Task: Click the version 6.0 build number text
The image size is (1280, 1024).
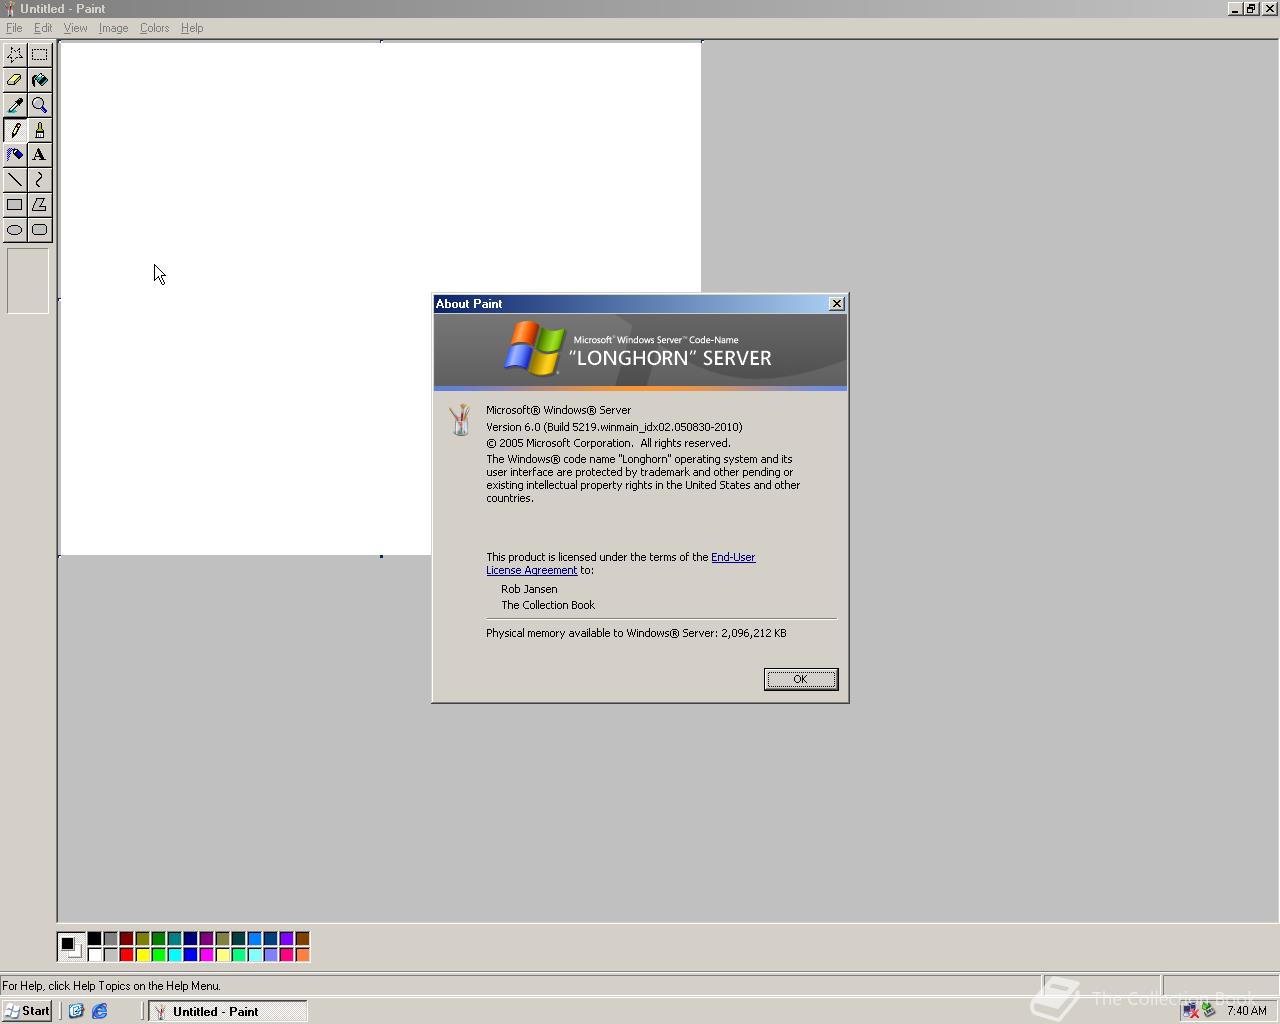Action: coord(614,427)
